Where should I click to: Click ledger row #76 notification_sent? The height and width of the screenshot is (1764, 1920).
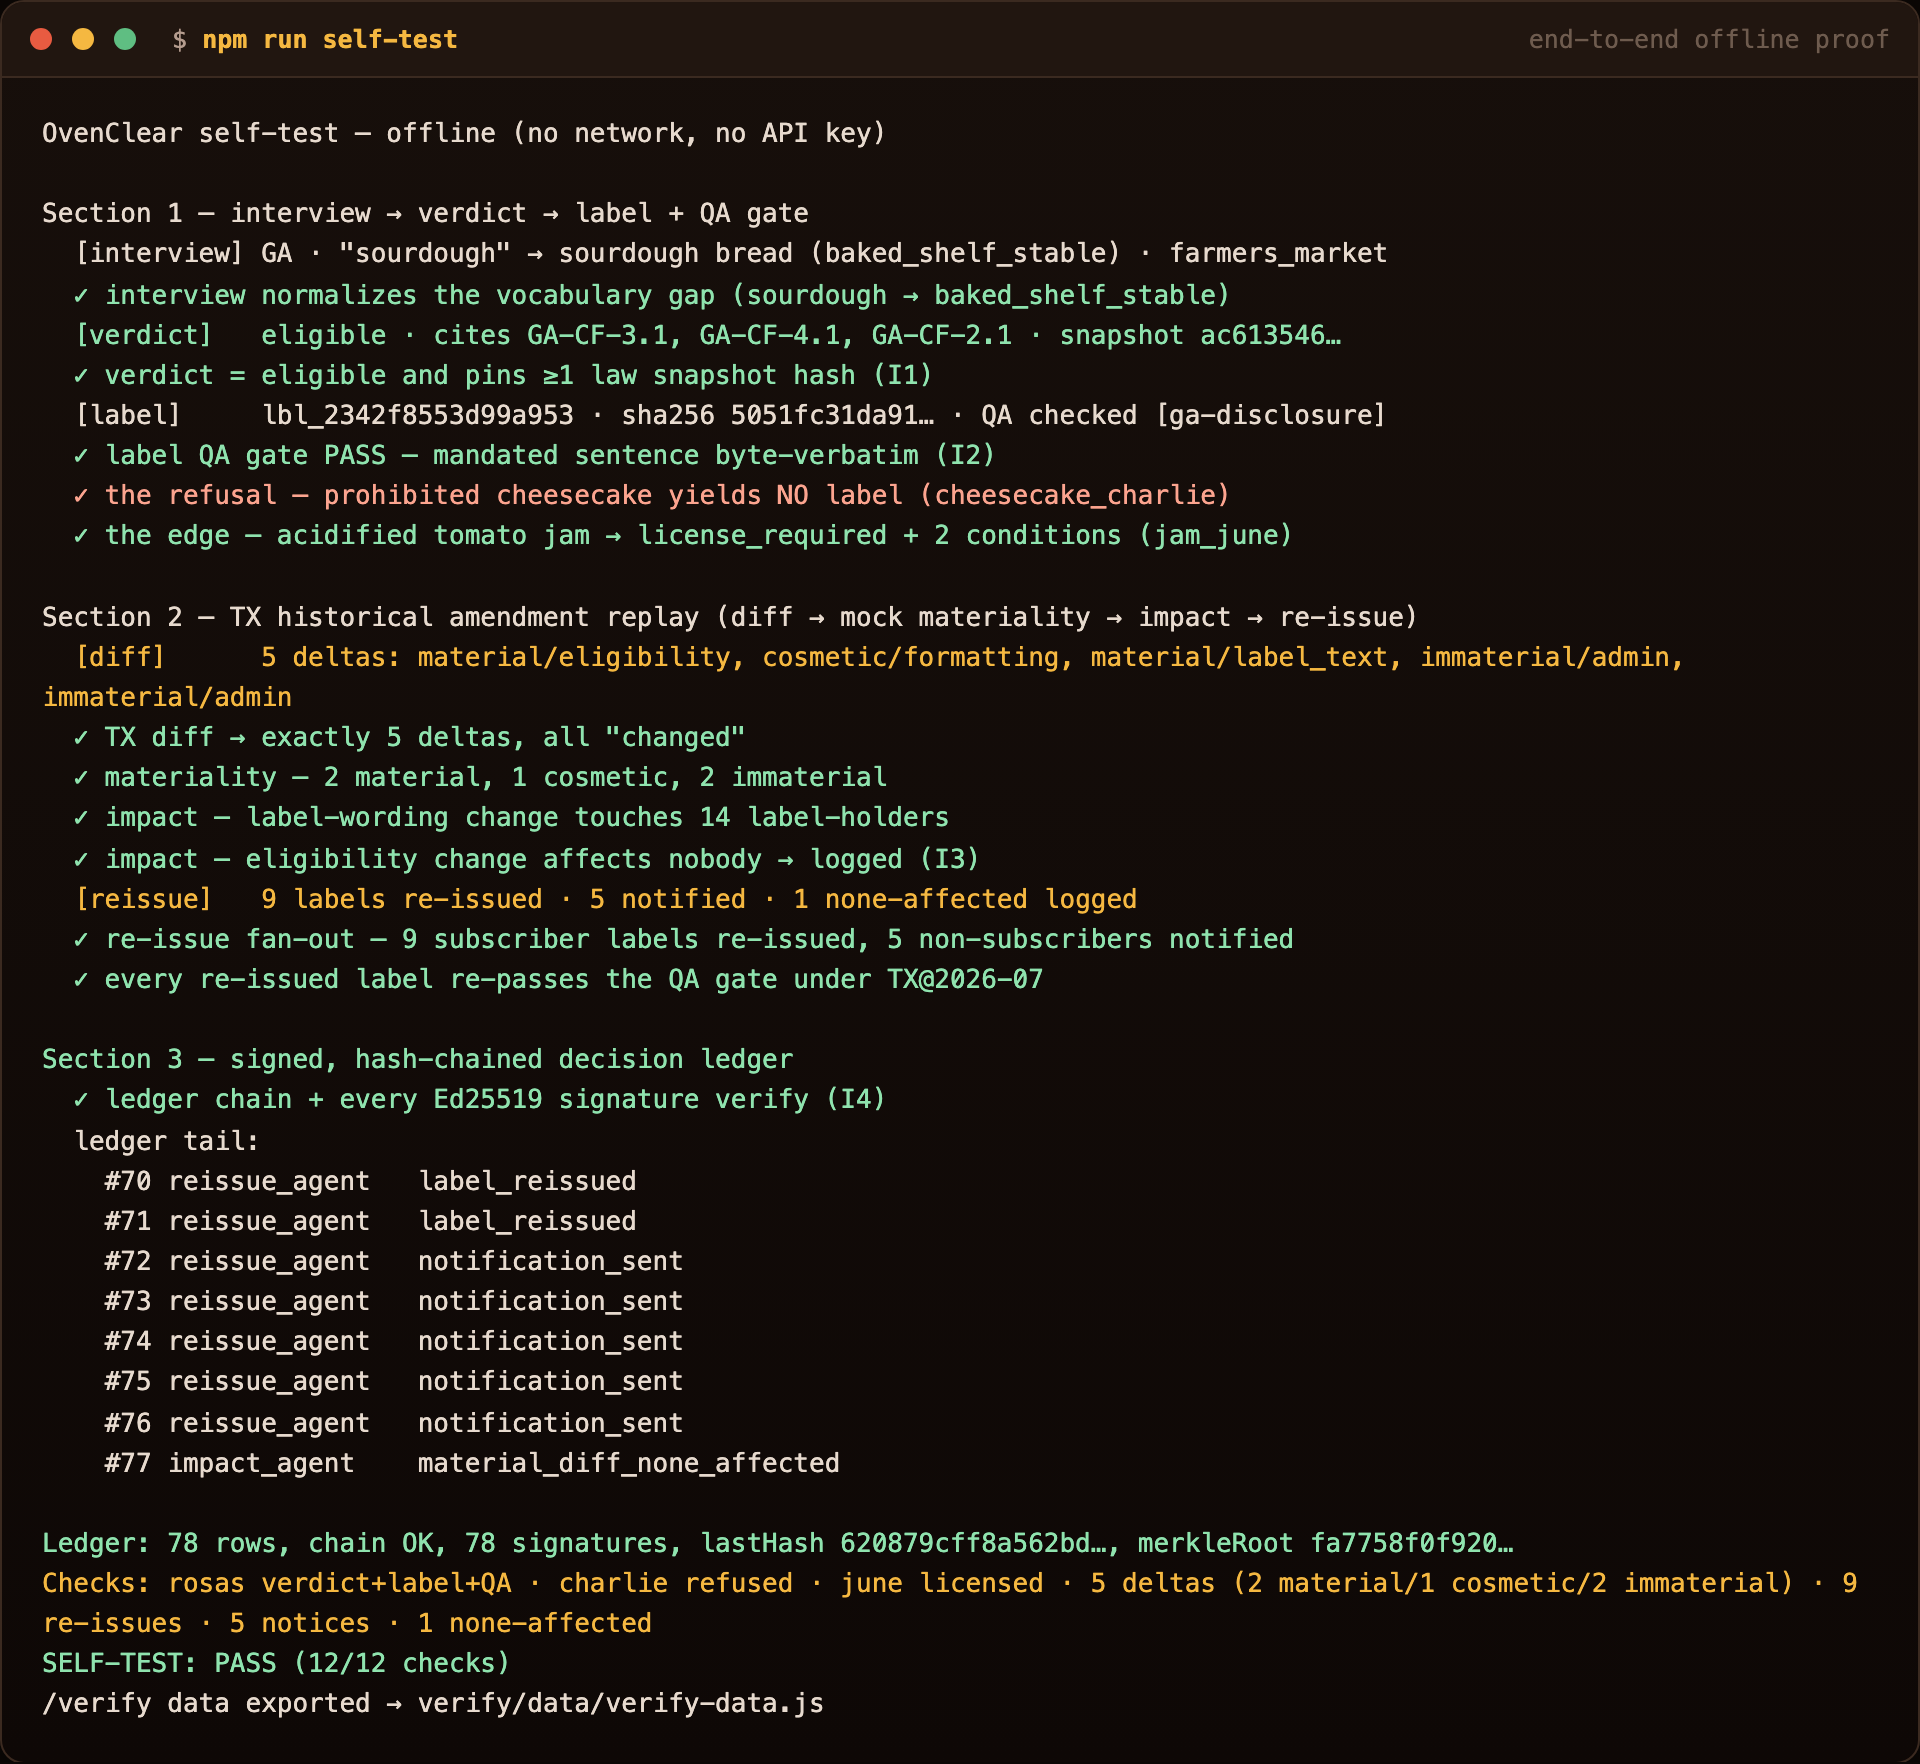(394, 1423)
